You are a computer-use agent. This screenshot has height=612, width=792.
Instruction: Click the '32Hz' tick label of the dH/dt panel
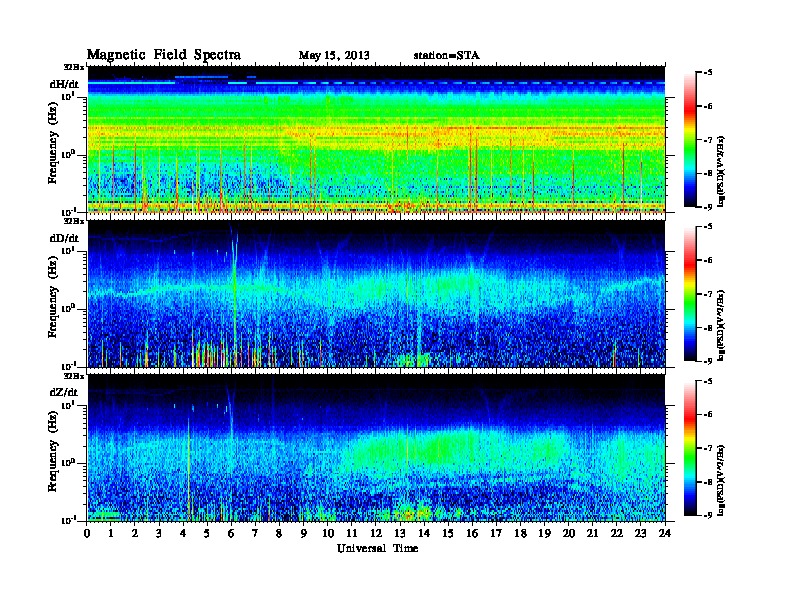(x=74, y=67)
